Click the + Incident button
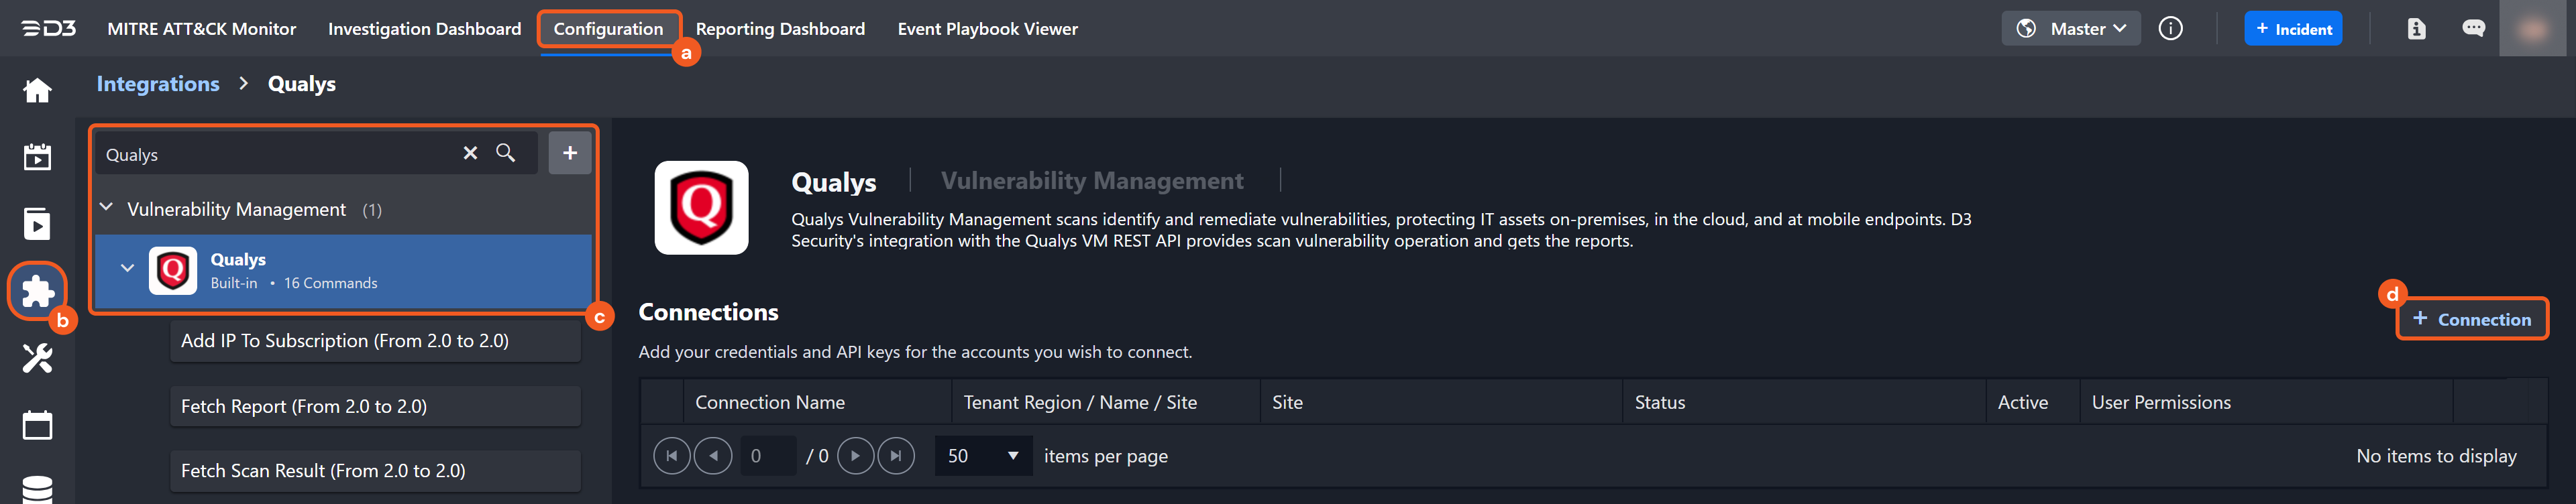The width and height of the screenshot is (2576, 504). 2292,29
